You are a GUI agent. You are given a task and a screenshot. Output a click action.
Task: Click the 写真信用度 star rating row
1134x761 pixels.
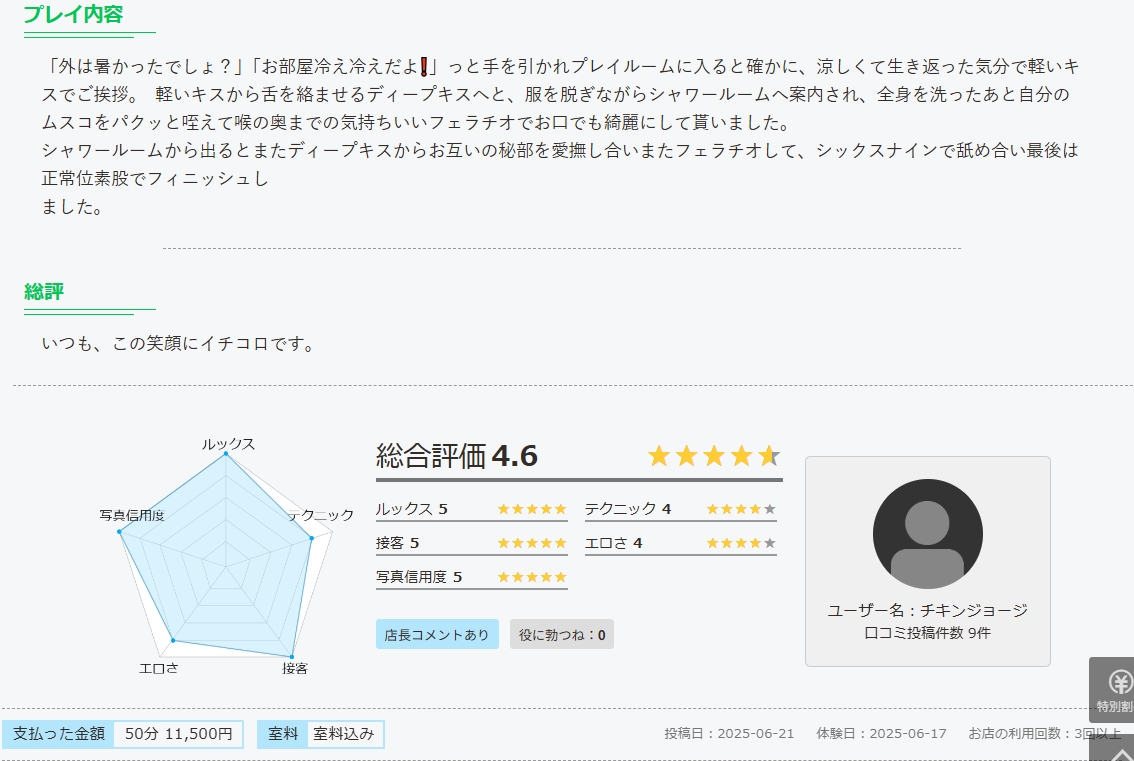471,577
